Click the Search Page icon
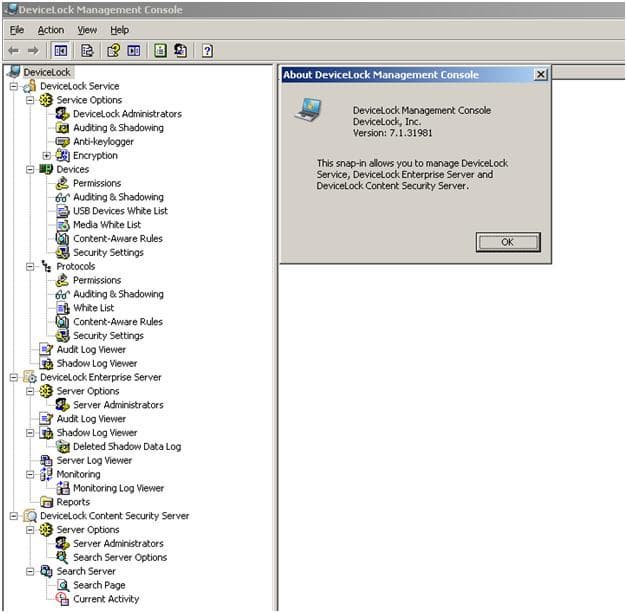Image resolution: width=627 pixels, height=613 pixels. click(62, 585)
